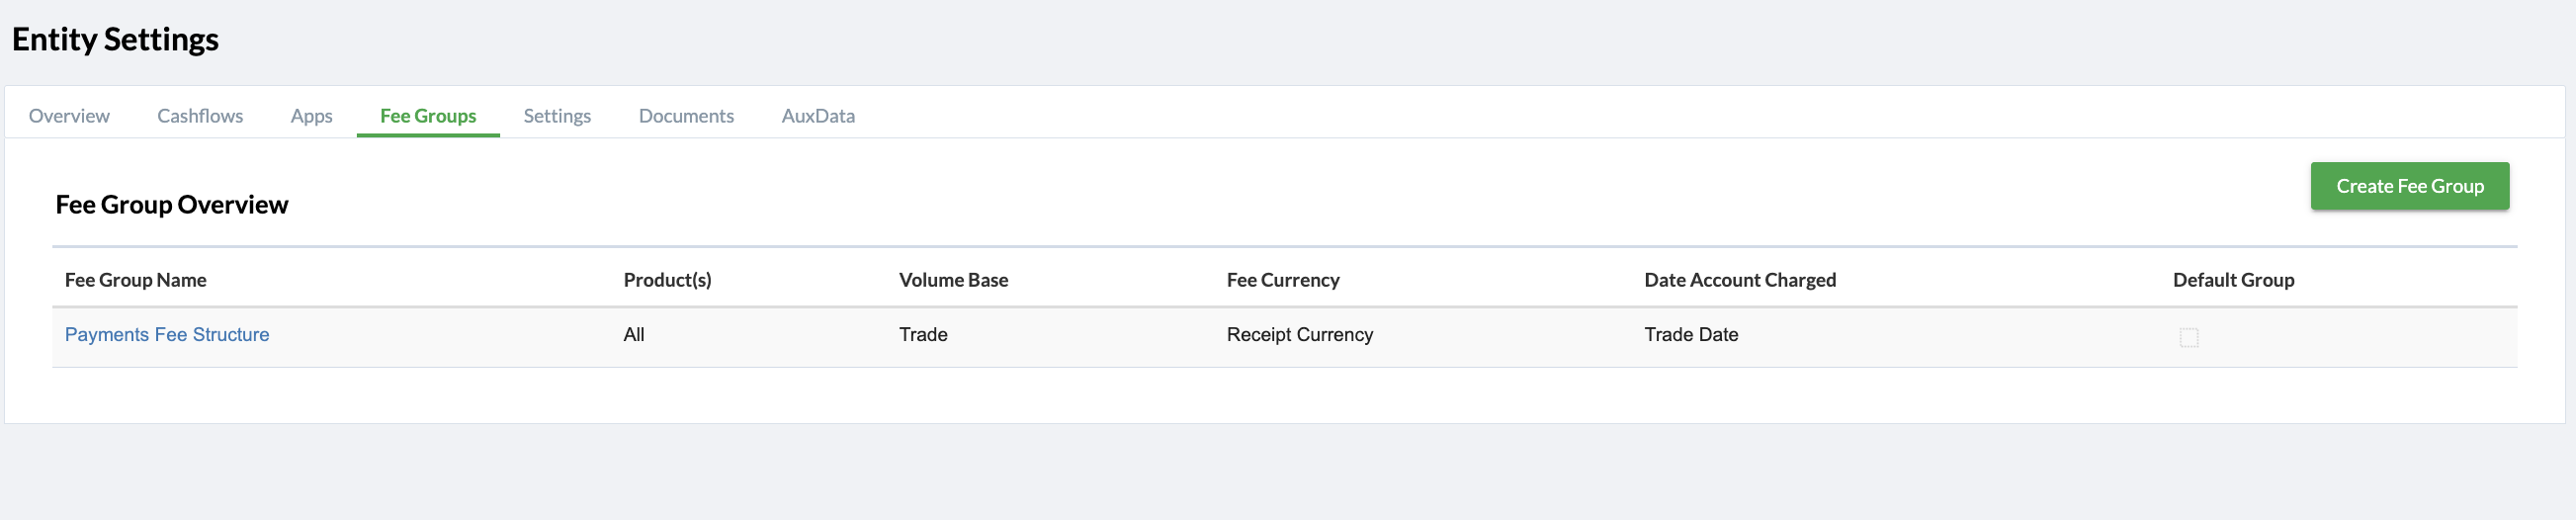Click the Default Group column header

coord(2233,280)
